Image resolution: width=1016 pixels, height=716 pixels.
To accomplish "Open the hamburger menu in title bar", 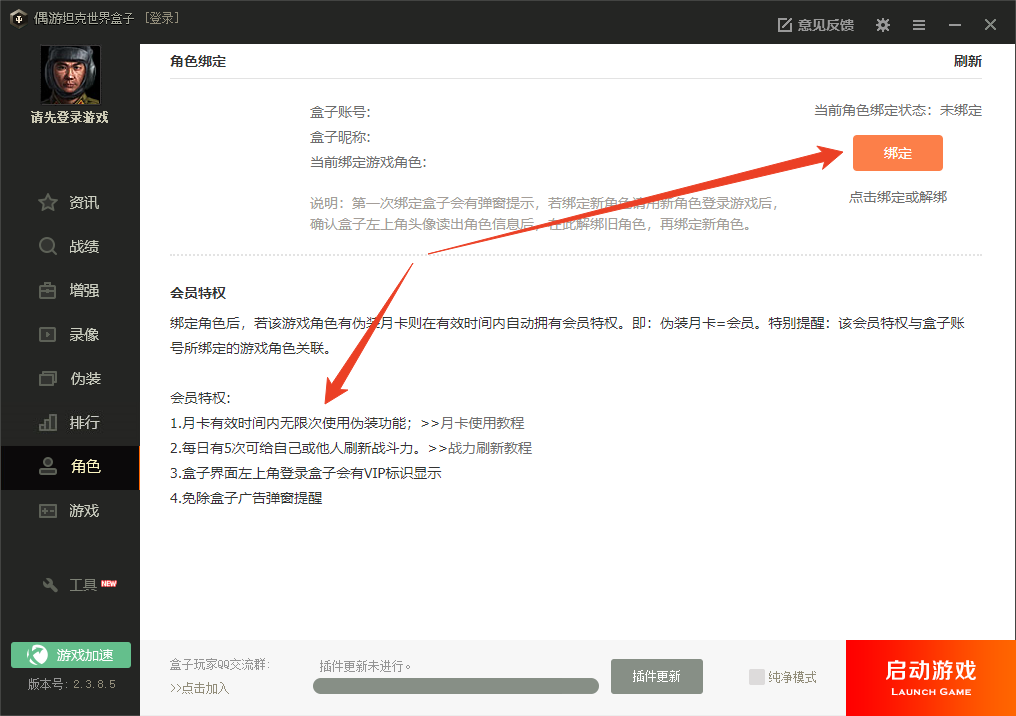I will pos(919,25).
